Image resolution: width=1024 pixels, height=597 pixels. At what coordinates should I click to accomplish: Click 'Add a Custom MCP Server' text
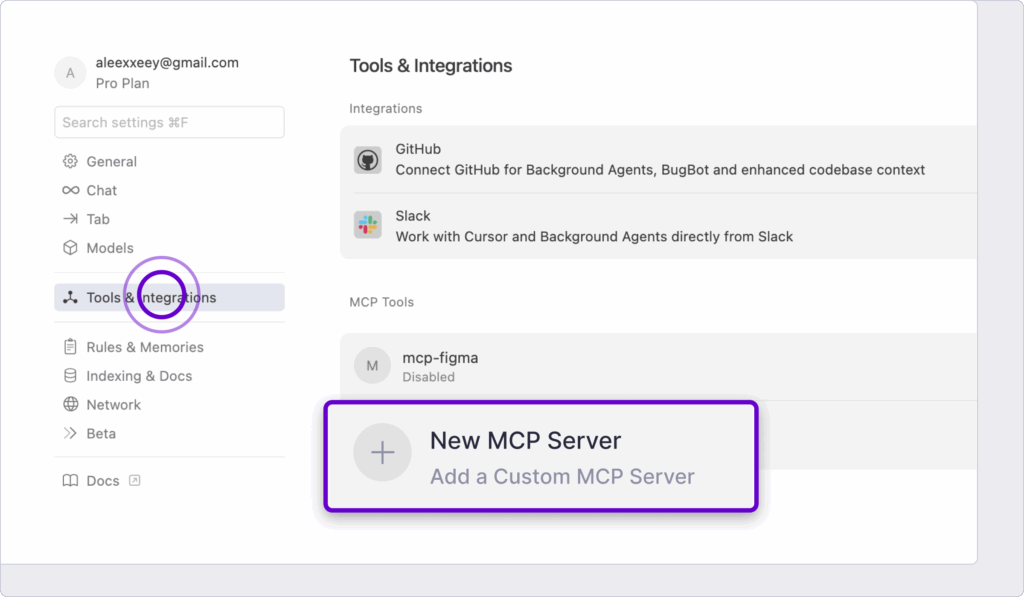[x=562, y=477]
